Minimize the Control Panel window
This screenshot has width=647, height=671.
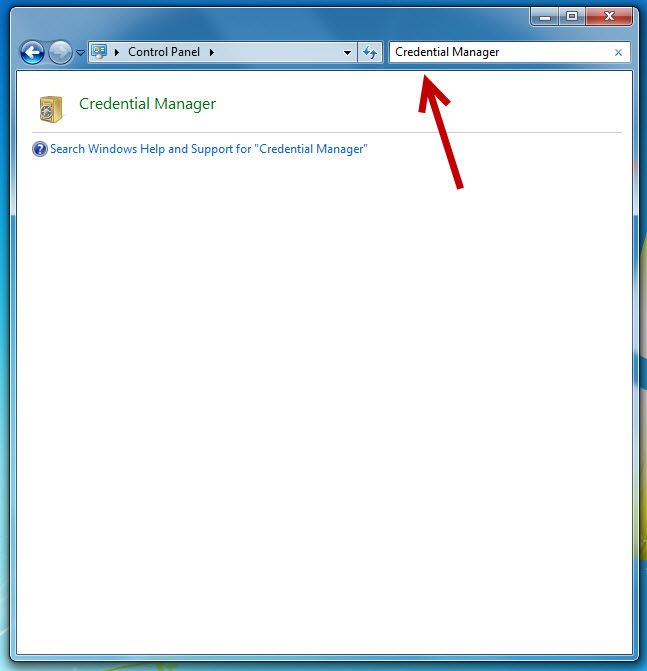click(545, 17)
